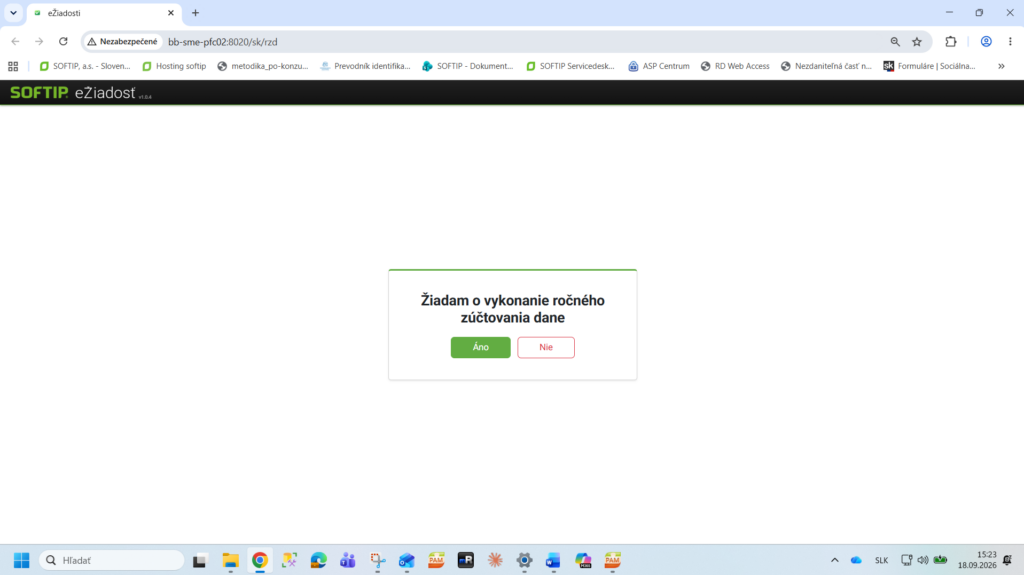Viewport: 1024px width, 575px height.
Task: Open the browser extensions puzzle icon
Action: pos(951,41)
